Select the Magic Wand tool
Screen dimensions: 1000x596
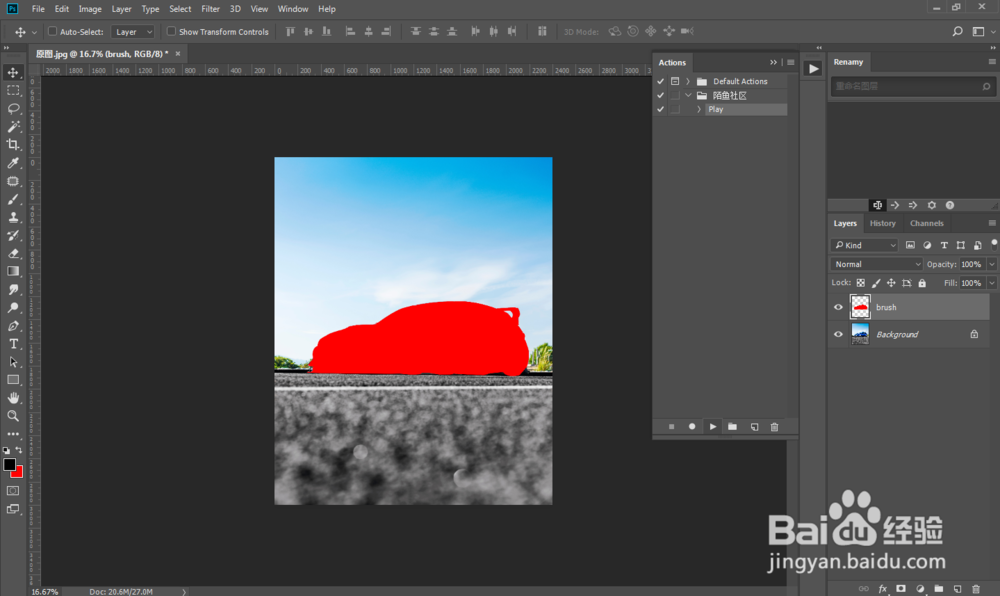pos(13,126)
